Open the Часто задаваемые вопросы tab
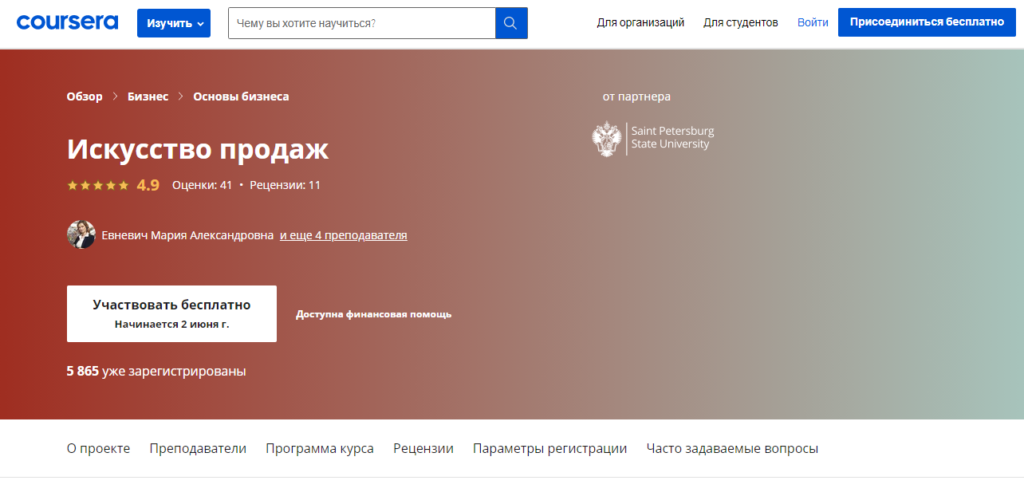 732,449
